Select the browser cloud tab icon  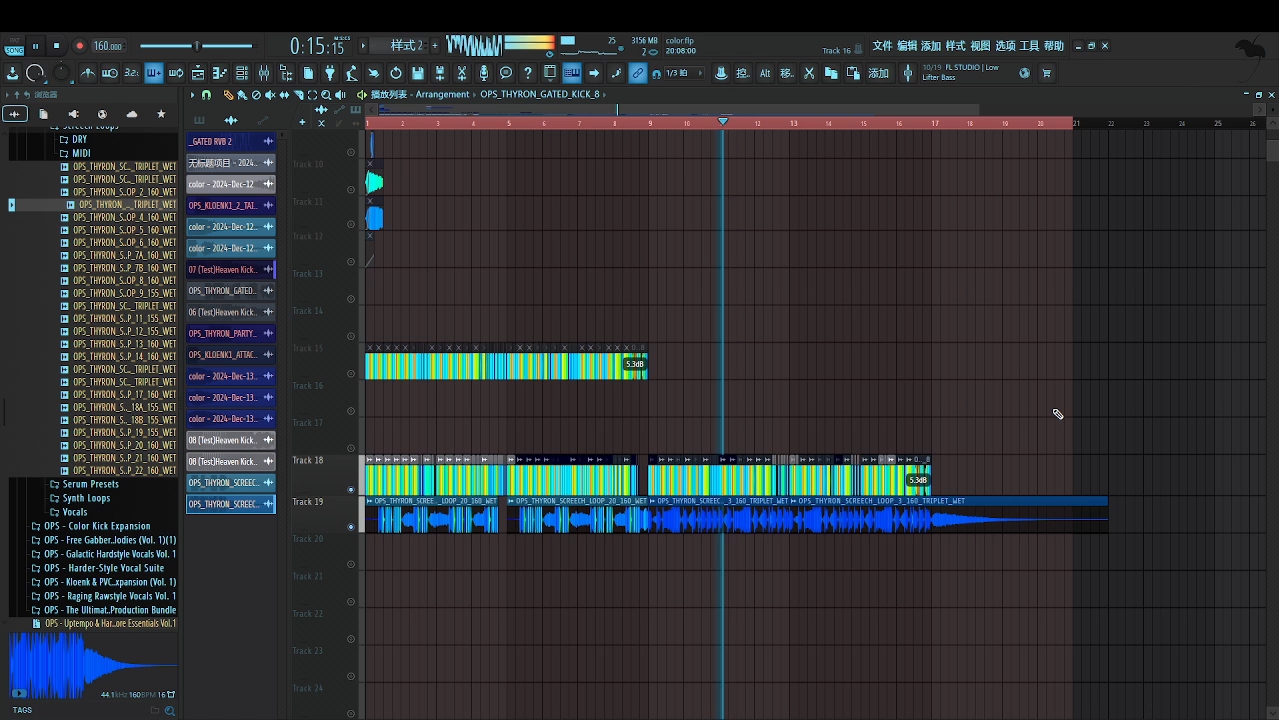tap(131, 114)
